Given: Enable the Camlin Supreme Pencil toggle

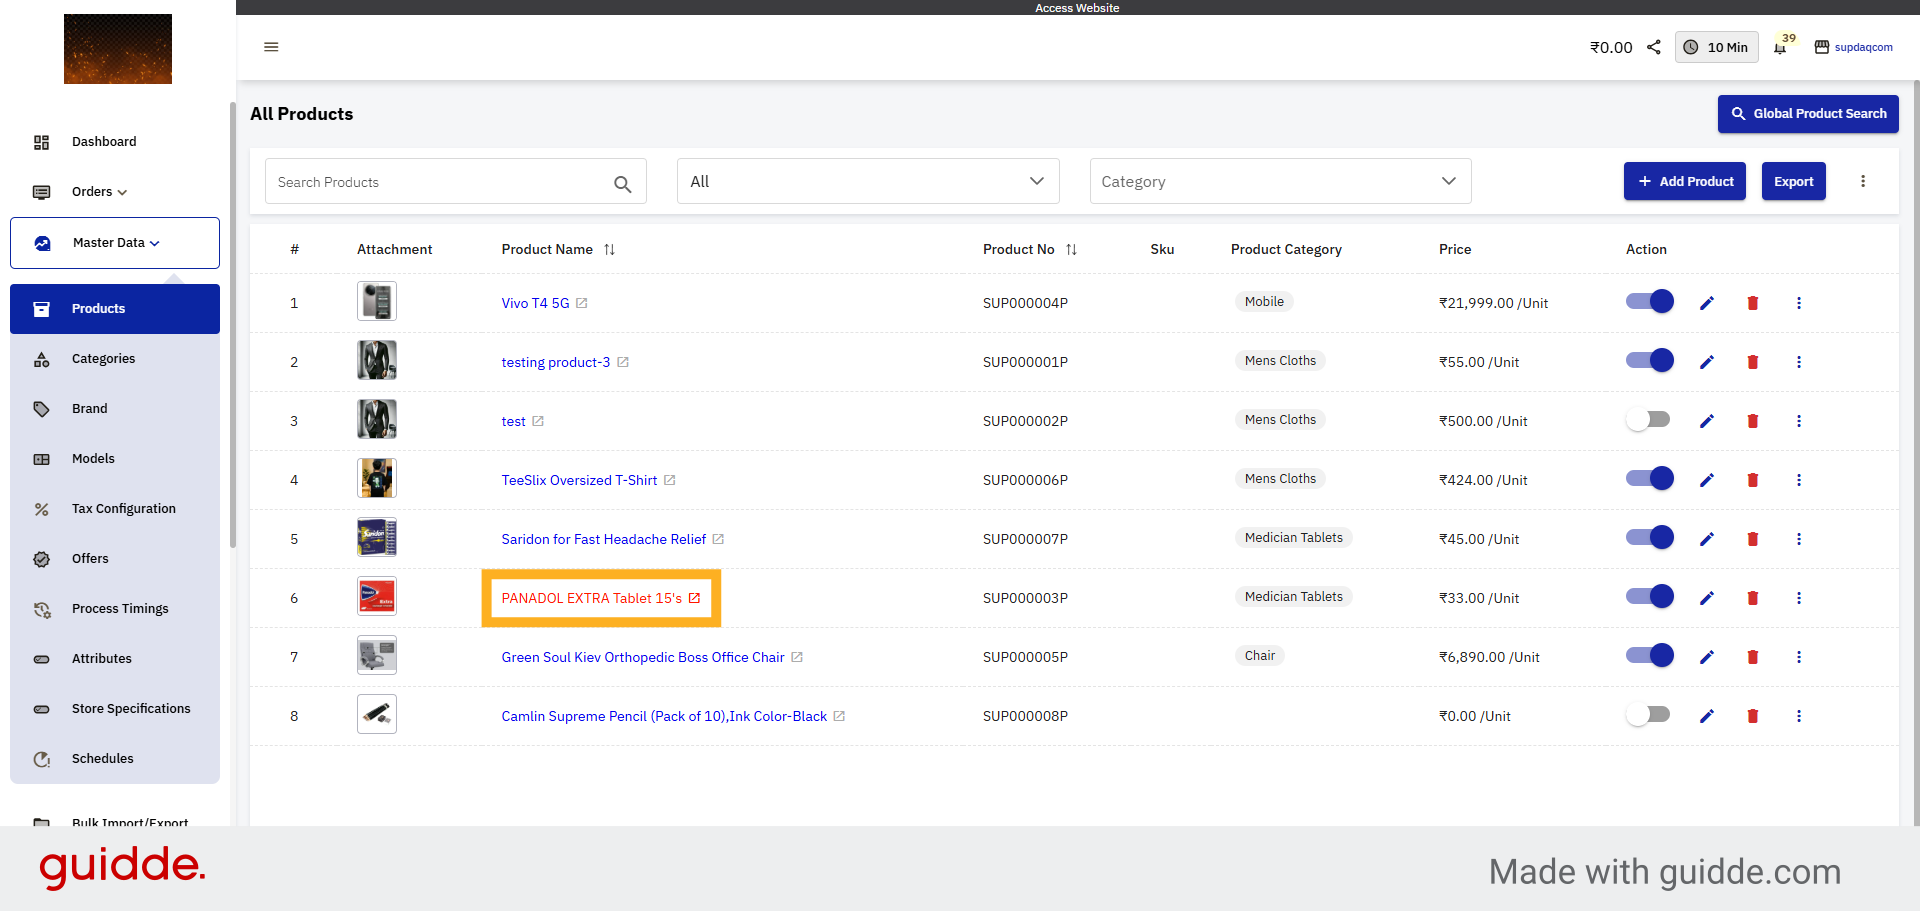Looking at the screenshot, I should (1649, 715).
